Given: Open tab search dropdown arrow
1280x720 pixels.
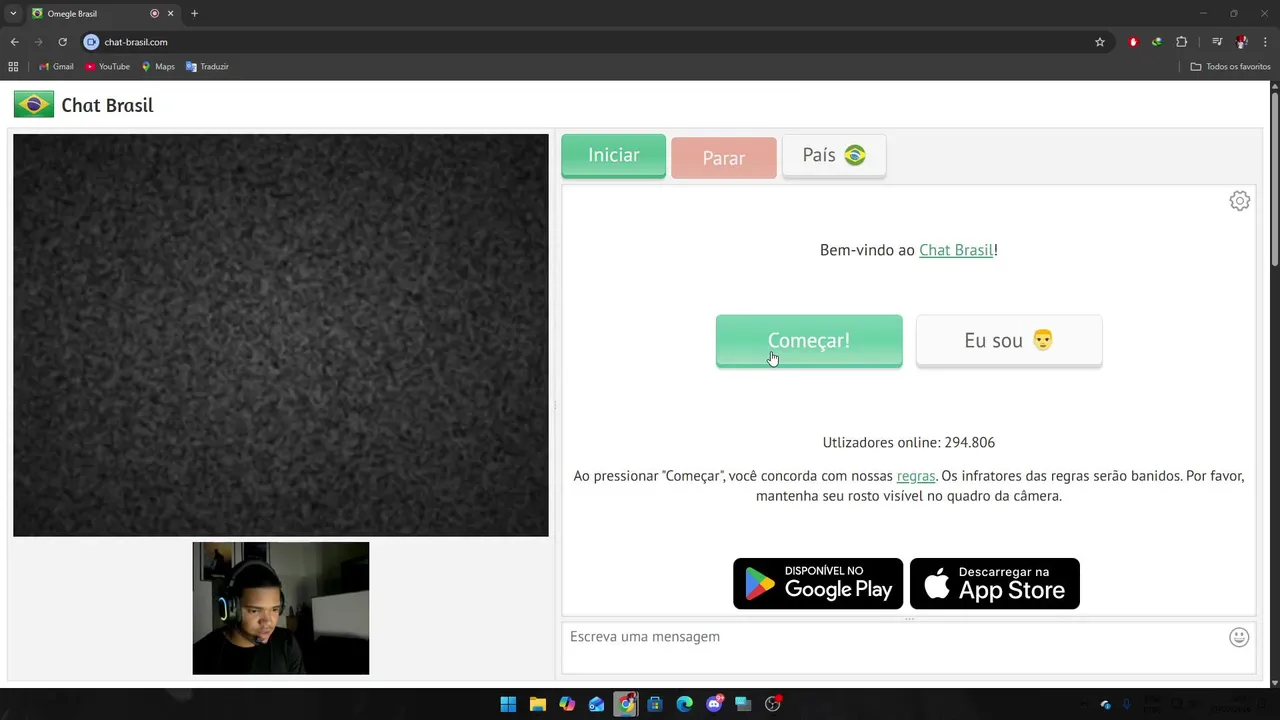Looking at the screenshot, I should pos(13,14).
